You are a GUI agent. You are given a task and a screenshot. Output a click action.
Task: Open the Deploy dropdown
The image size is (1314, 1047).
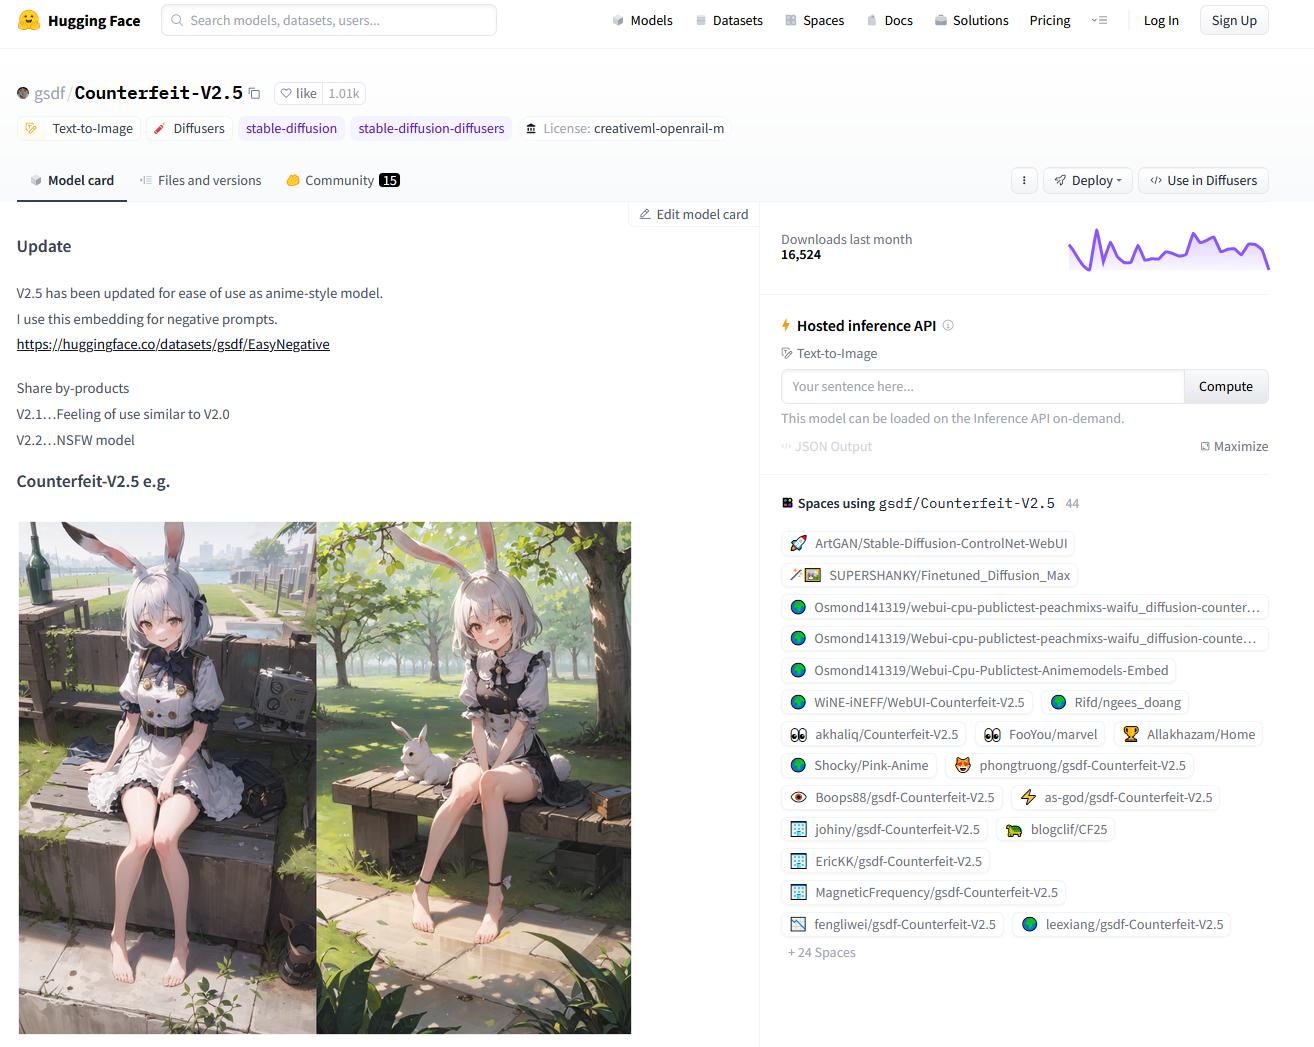pyautogui.click(x=1088, y=181)
